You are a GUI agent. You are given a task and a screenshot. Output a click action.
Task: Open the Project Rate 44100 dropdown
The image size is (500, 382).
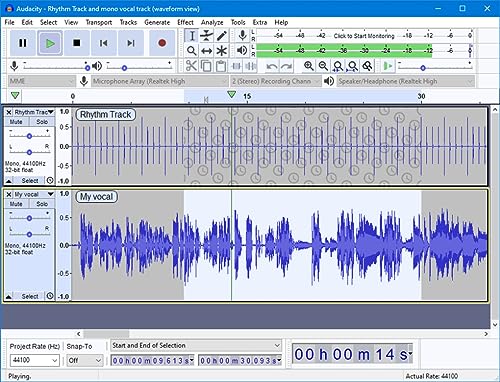pos(35,360)
